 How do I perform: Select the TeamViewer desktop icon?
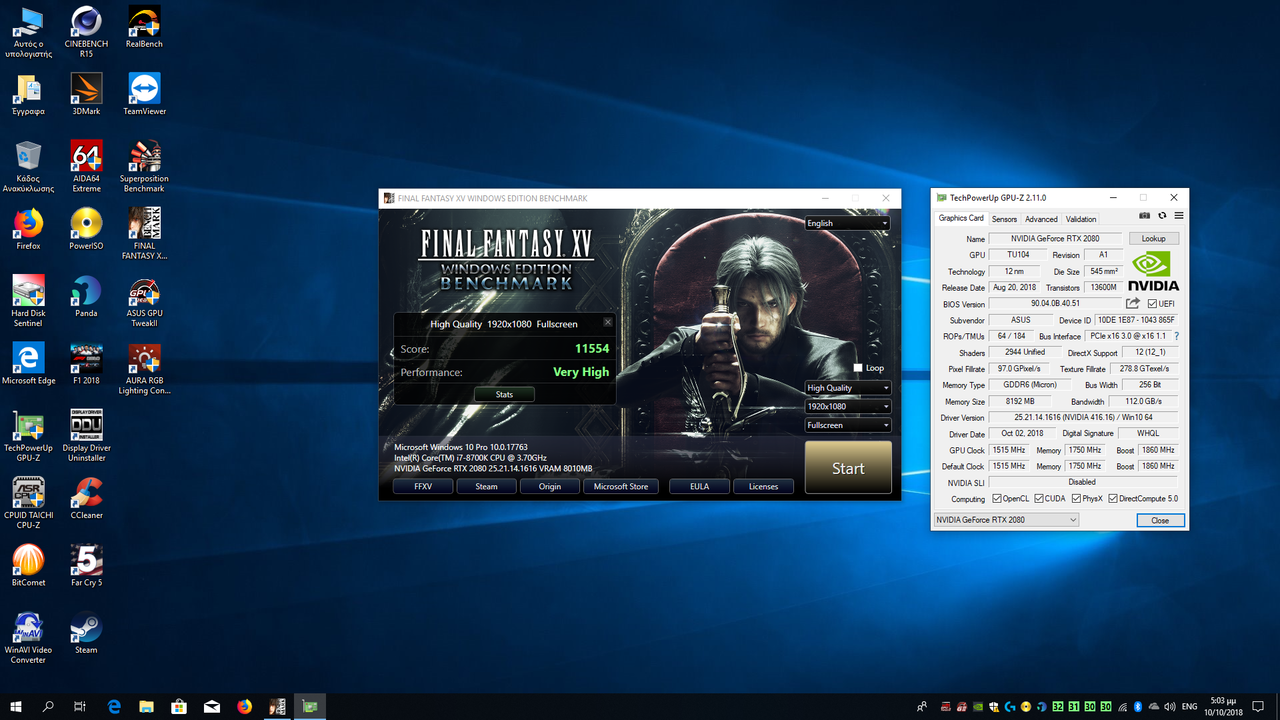pos(144,95)
